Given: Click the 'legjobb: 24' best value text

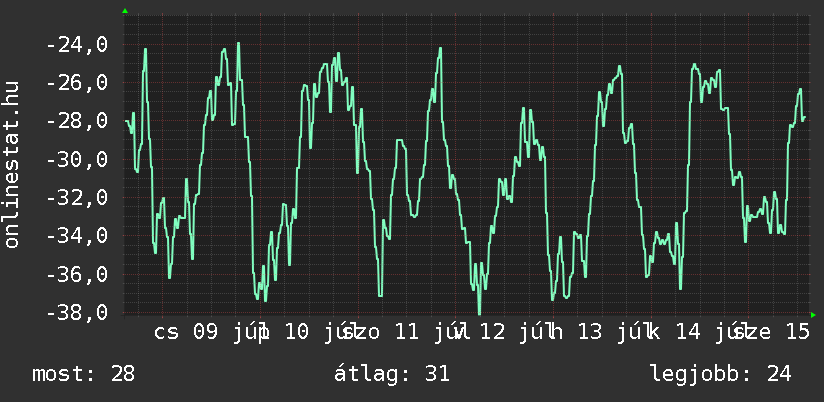Looking at the screenshot, I should [x=720, y=374].
